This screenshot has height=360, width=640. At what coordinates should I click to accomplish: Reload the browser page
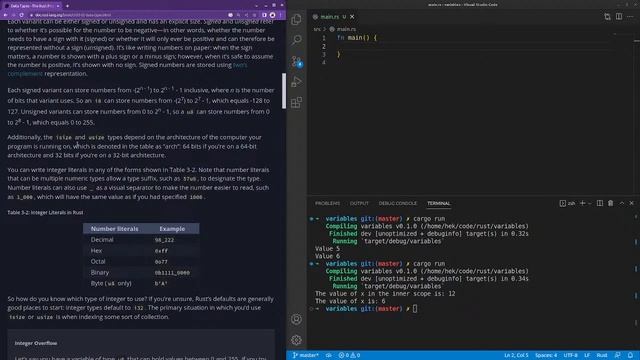[x=22, y=15]
